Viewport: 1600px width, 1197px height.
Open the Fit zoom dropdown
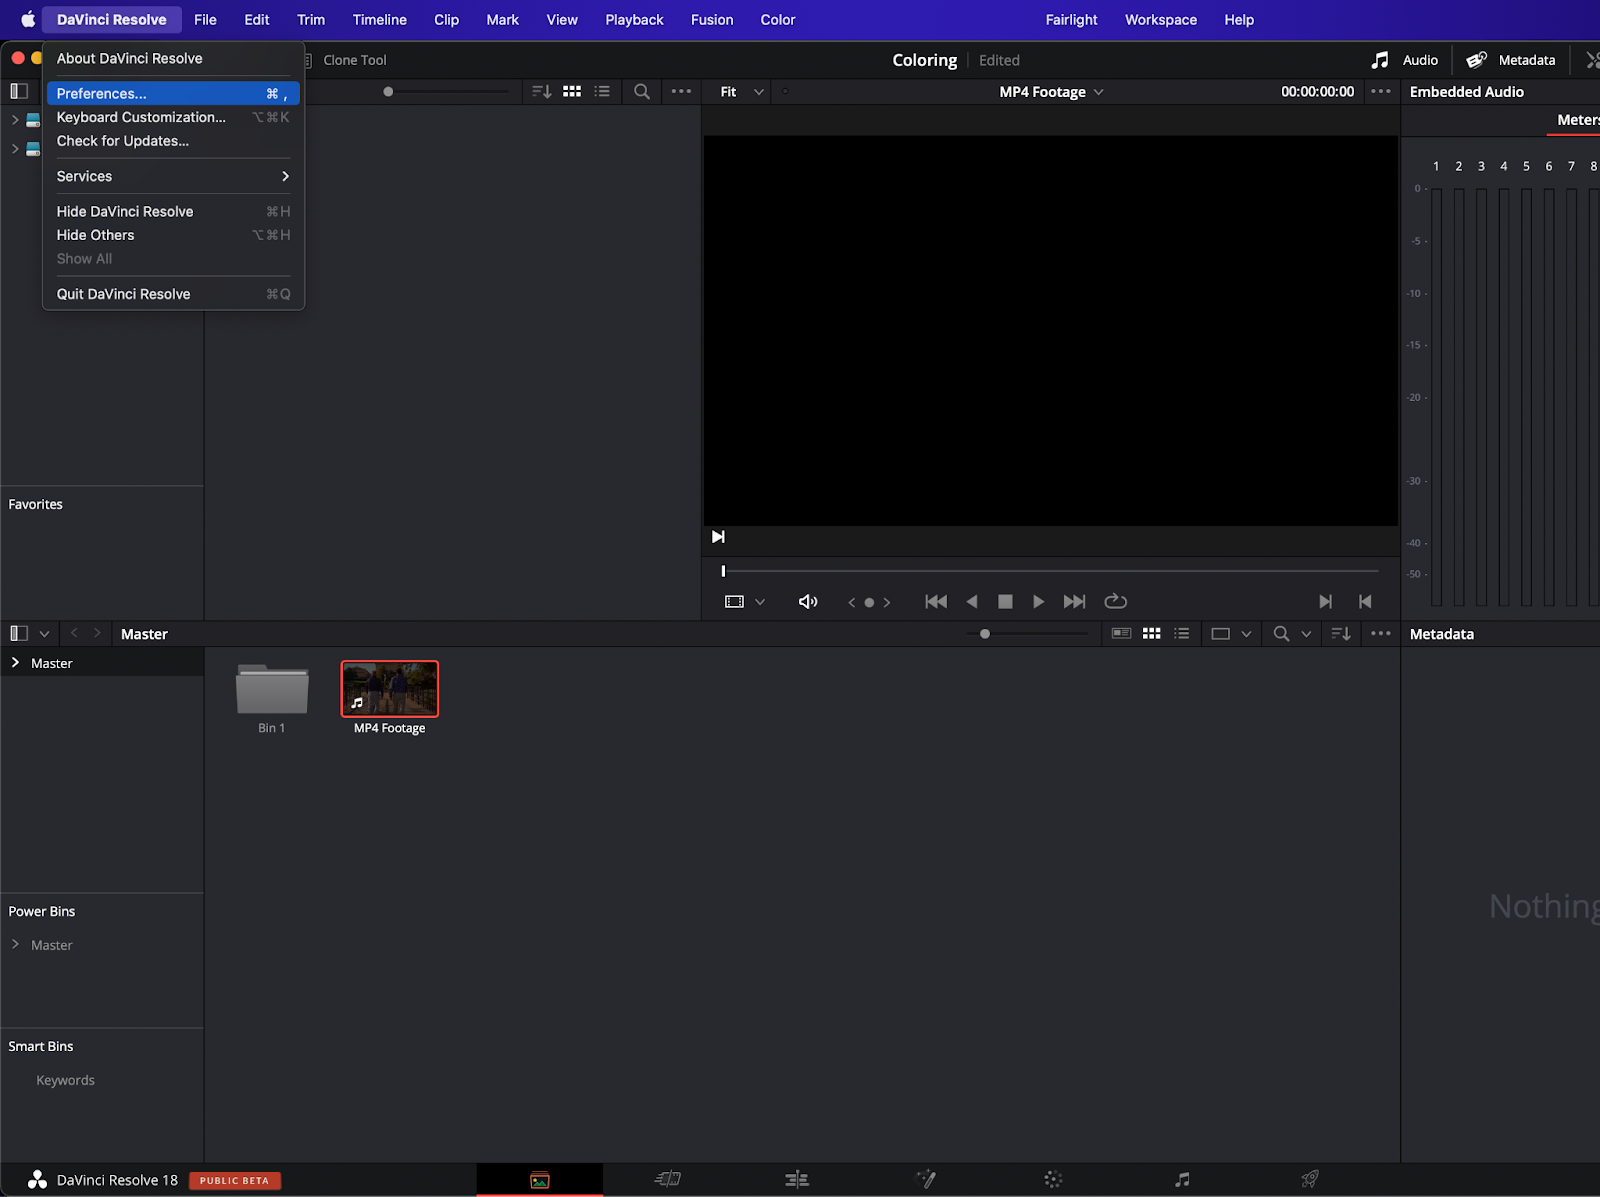tap(742, 92)
